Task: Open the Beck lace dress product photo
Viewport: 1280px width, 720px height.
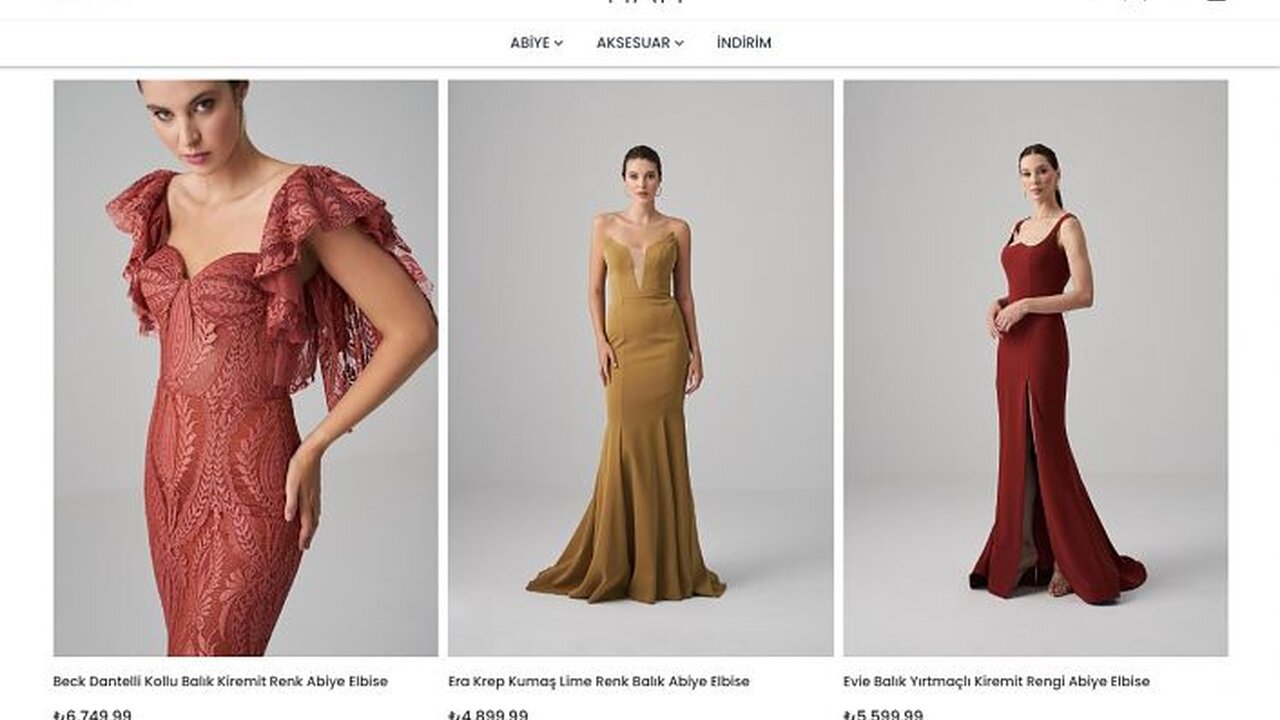Action: click(246, 368)
